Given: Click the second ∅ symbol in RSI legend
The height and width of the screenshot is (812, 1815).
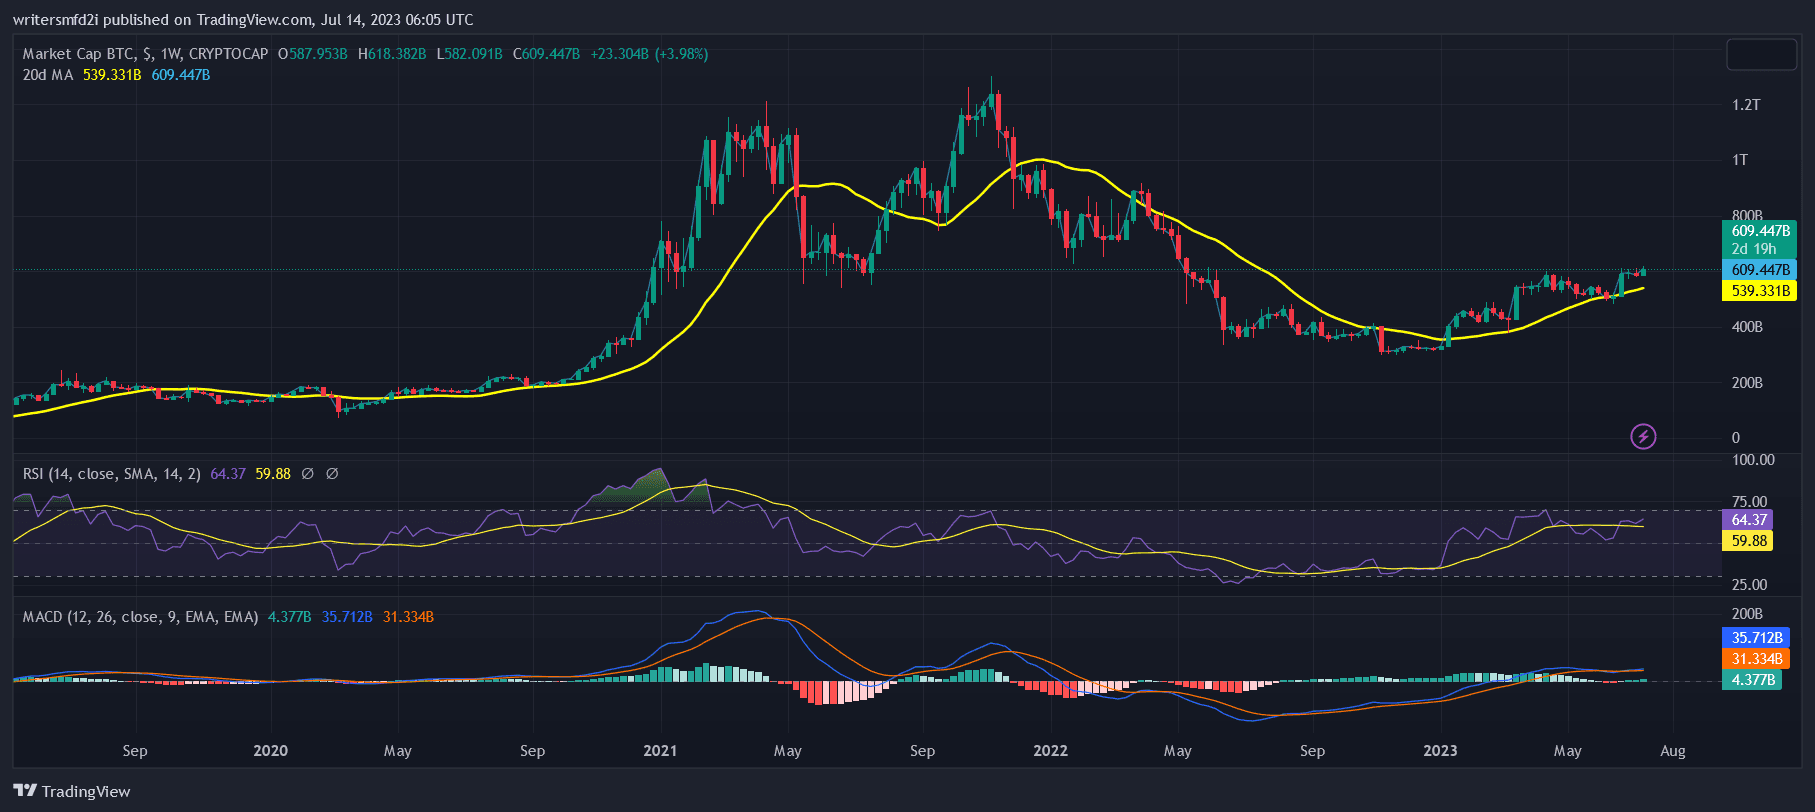Looking at the screenshot, I should (x=332, y=474).
